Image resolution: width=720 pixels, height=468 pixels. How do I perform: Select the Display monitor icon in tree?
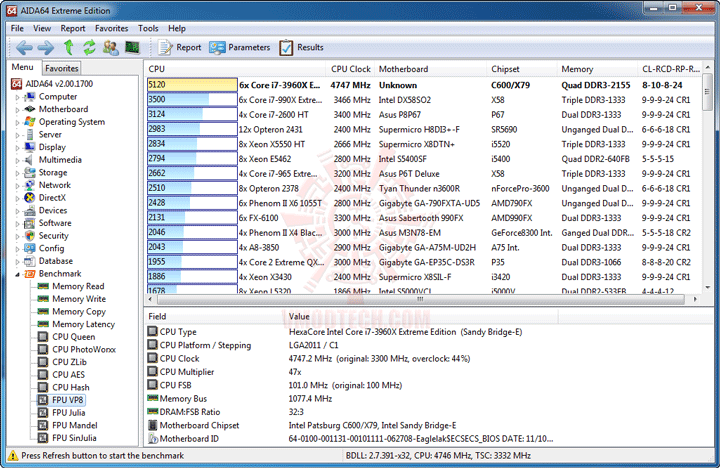(30, 147)
